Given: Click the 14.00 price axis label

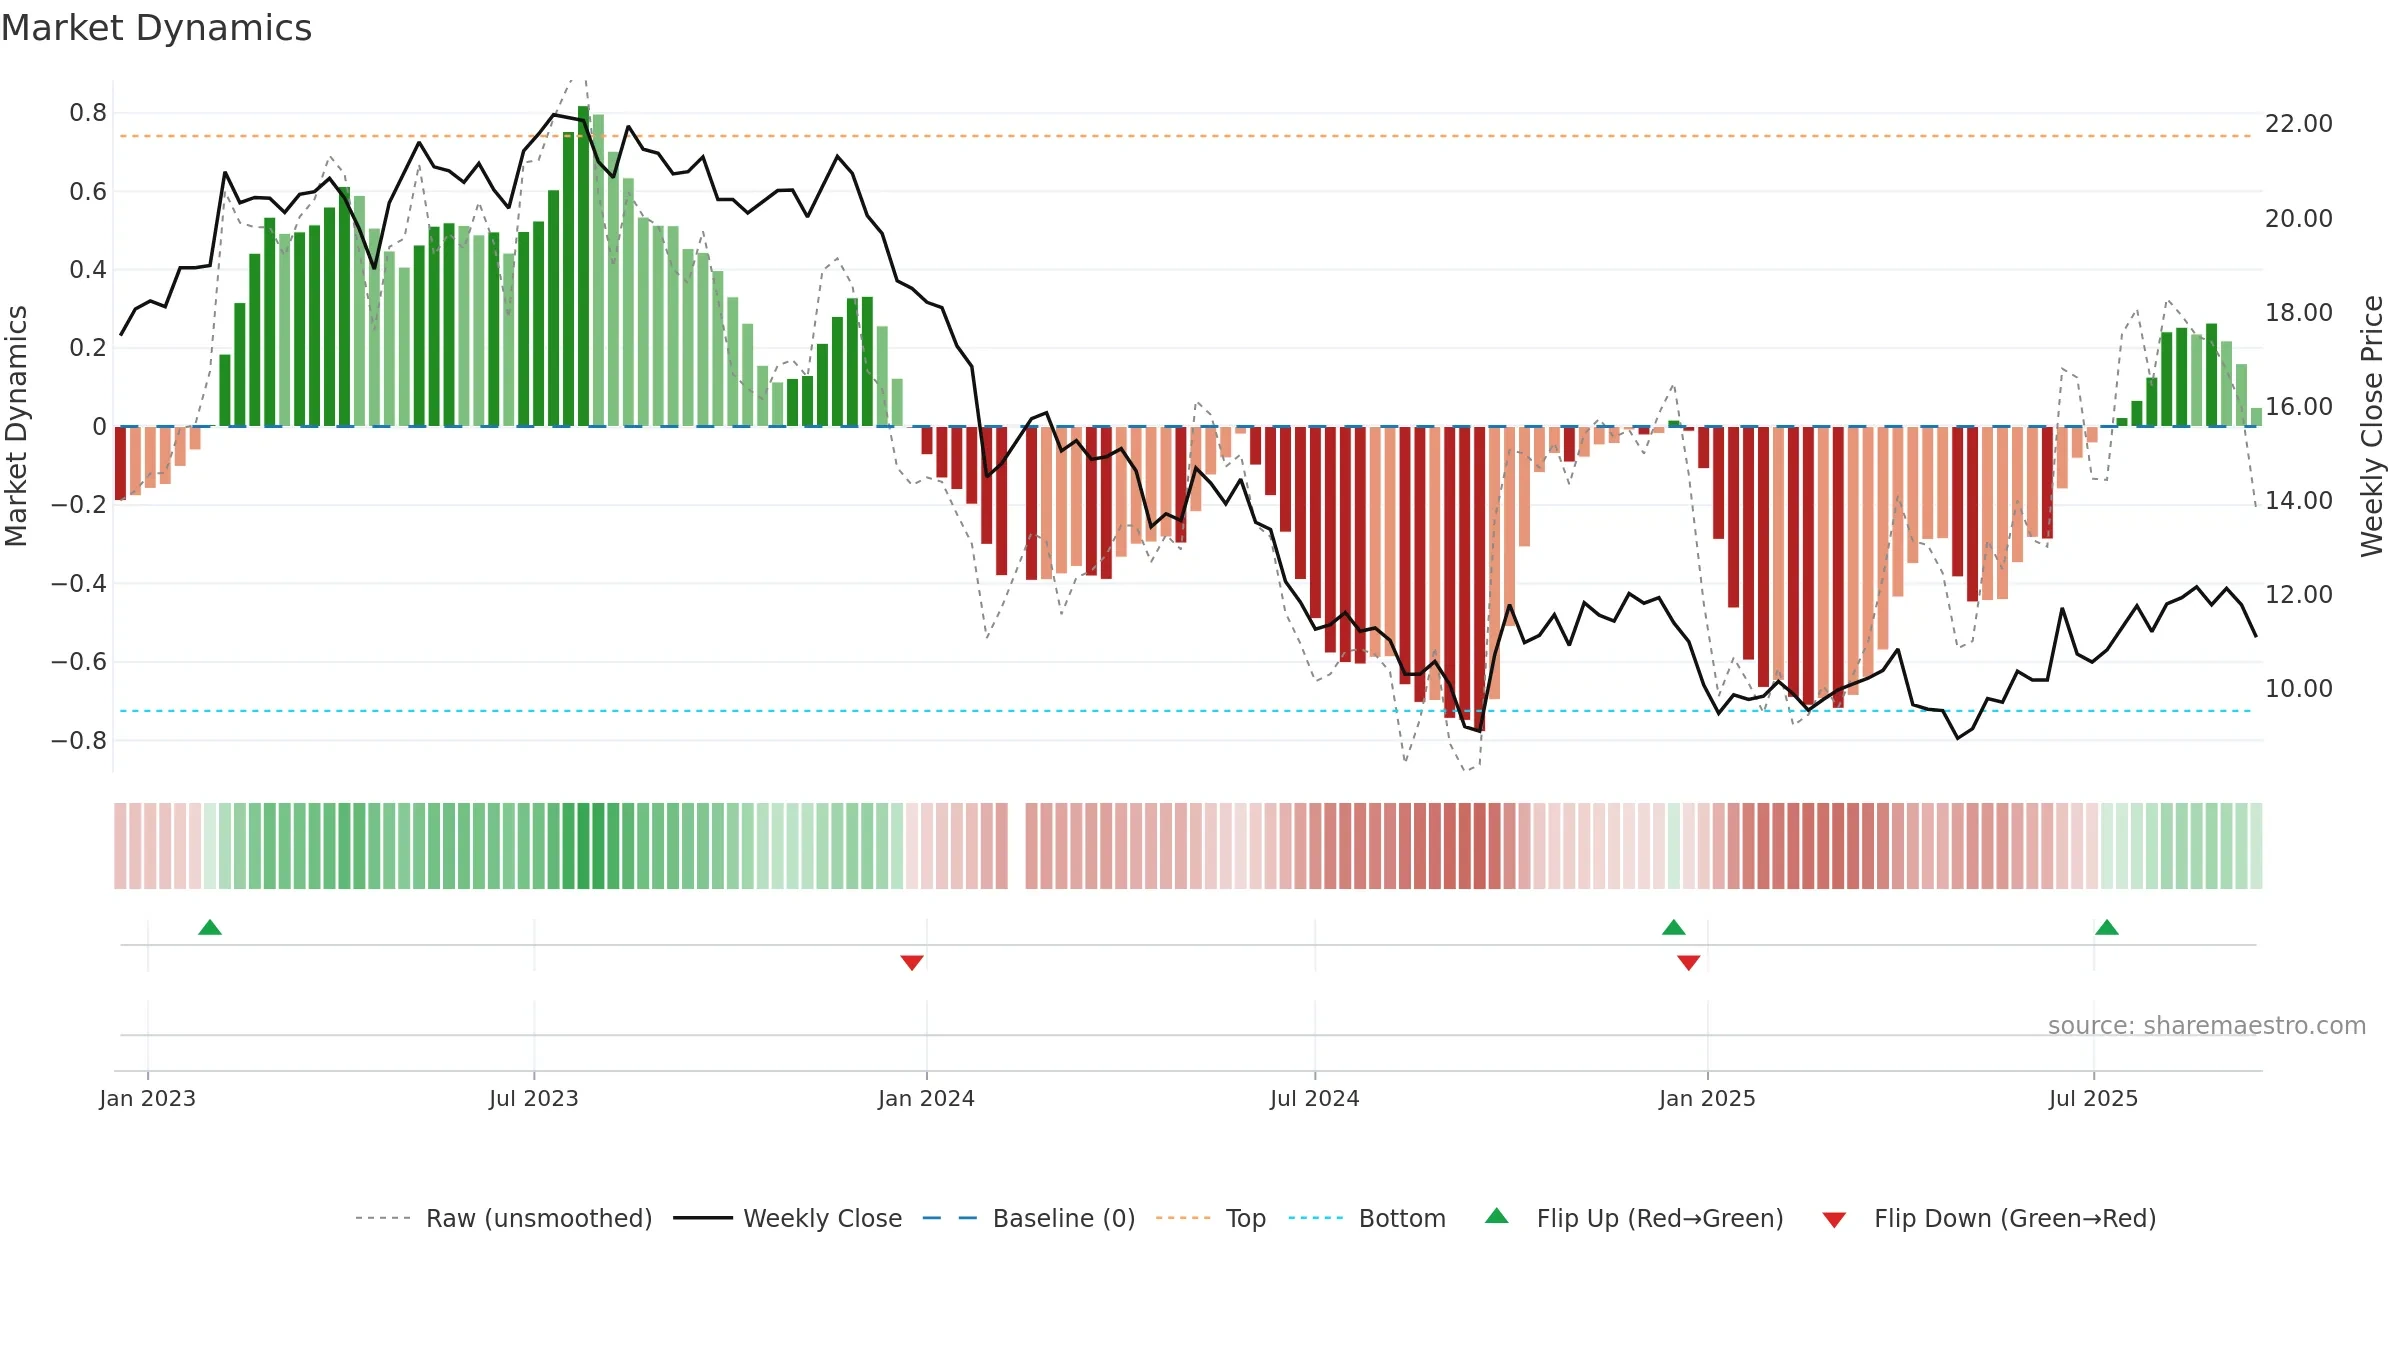Looking at the screenshot, I should (x=2299, y=501).
